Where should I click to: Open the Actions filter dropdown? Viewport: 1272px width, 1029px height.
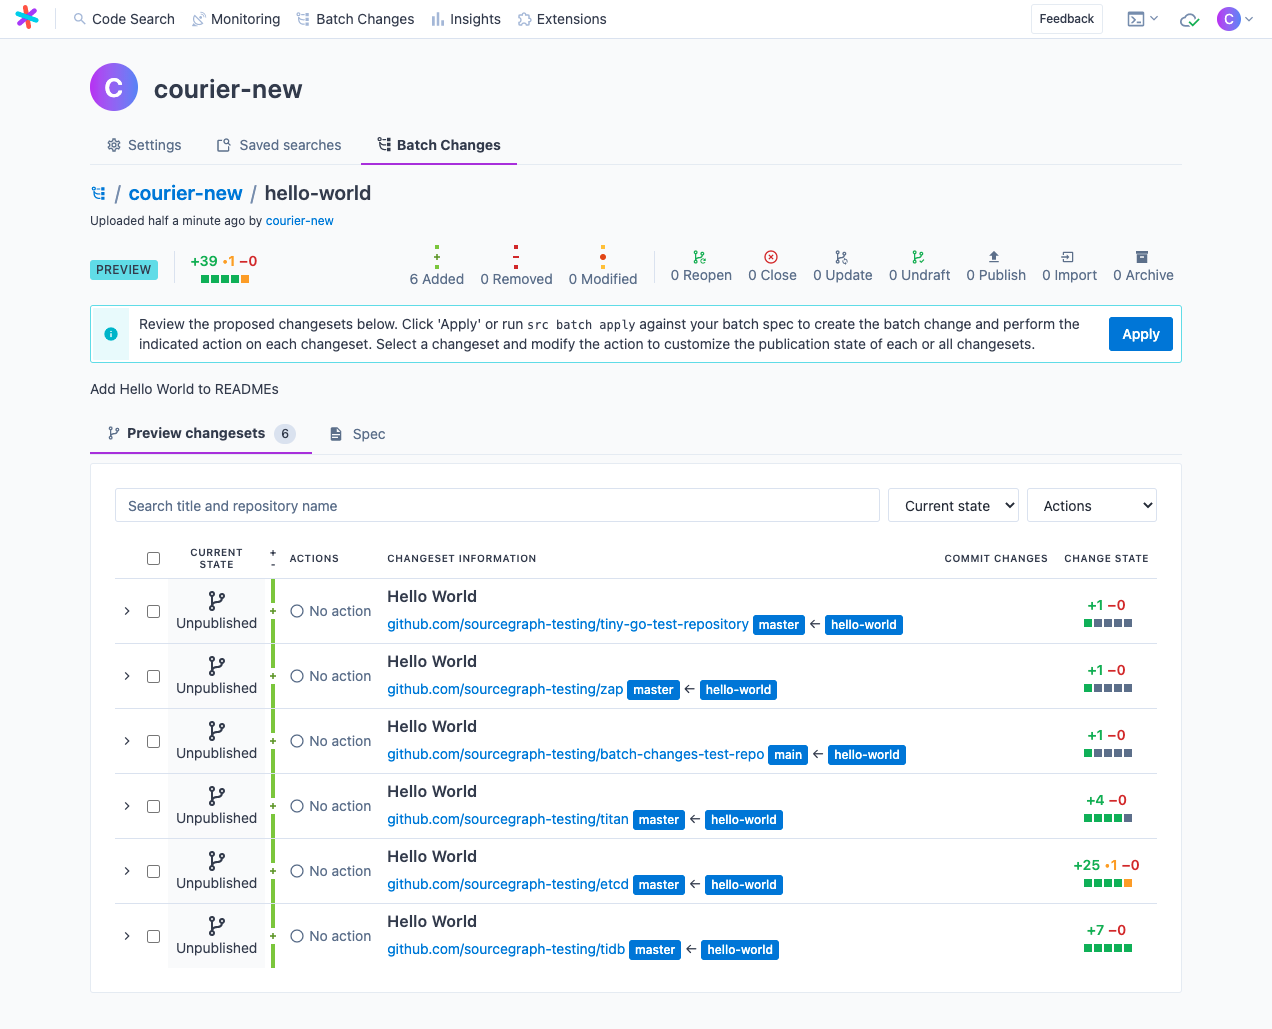(1091, 506)
